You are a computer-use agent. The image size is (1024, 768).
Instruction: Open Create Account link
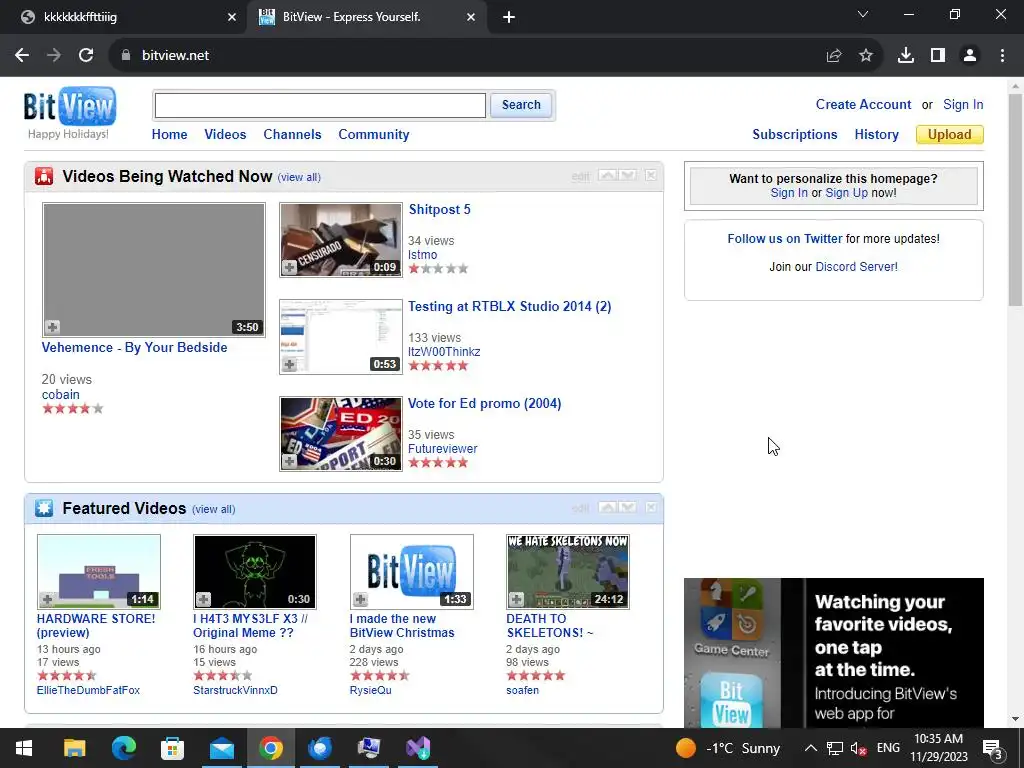click(x=863, y=104)
